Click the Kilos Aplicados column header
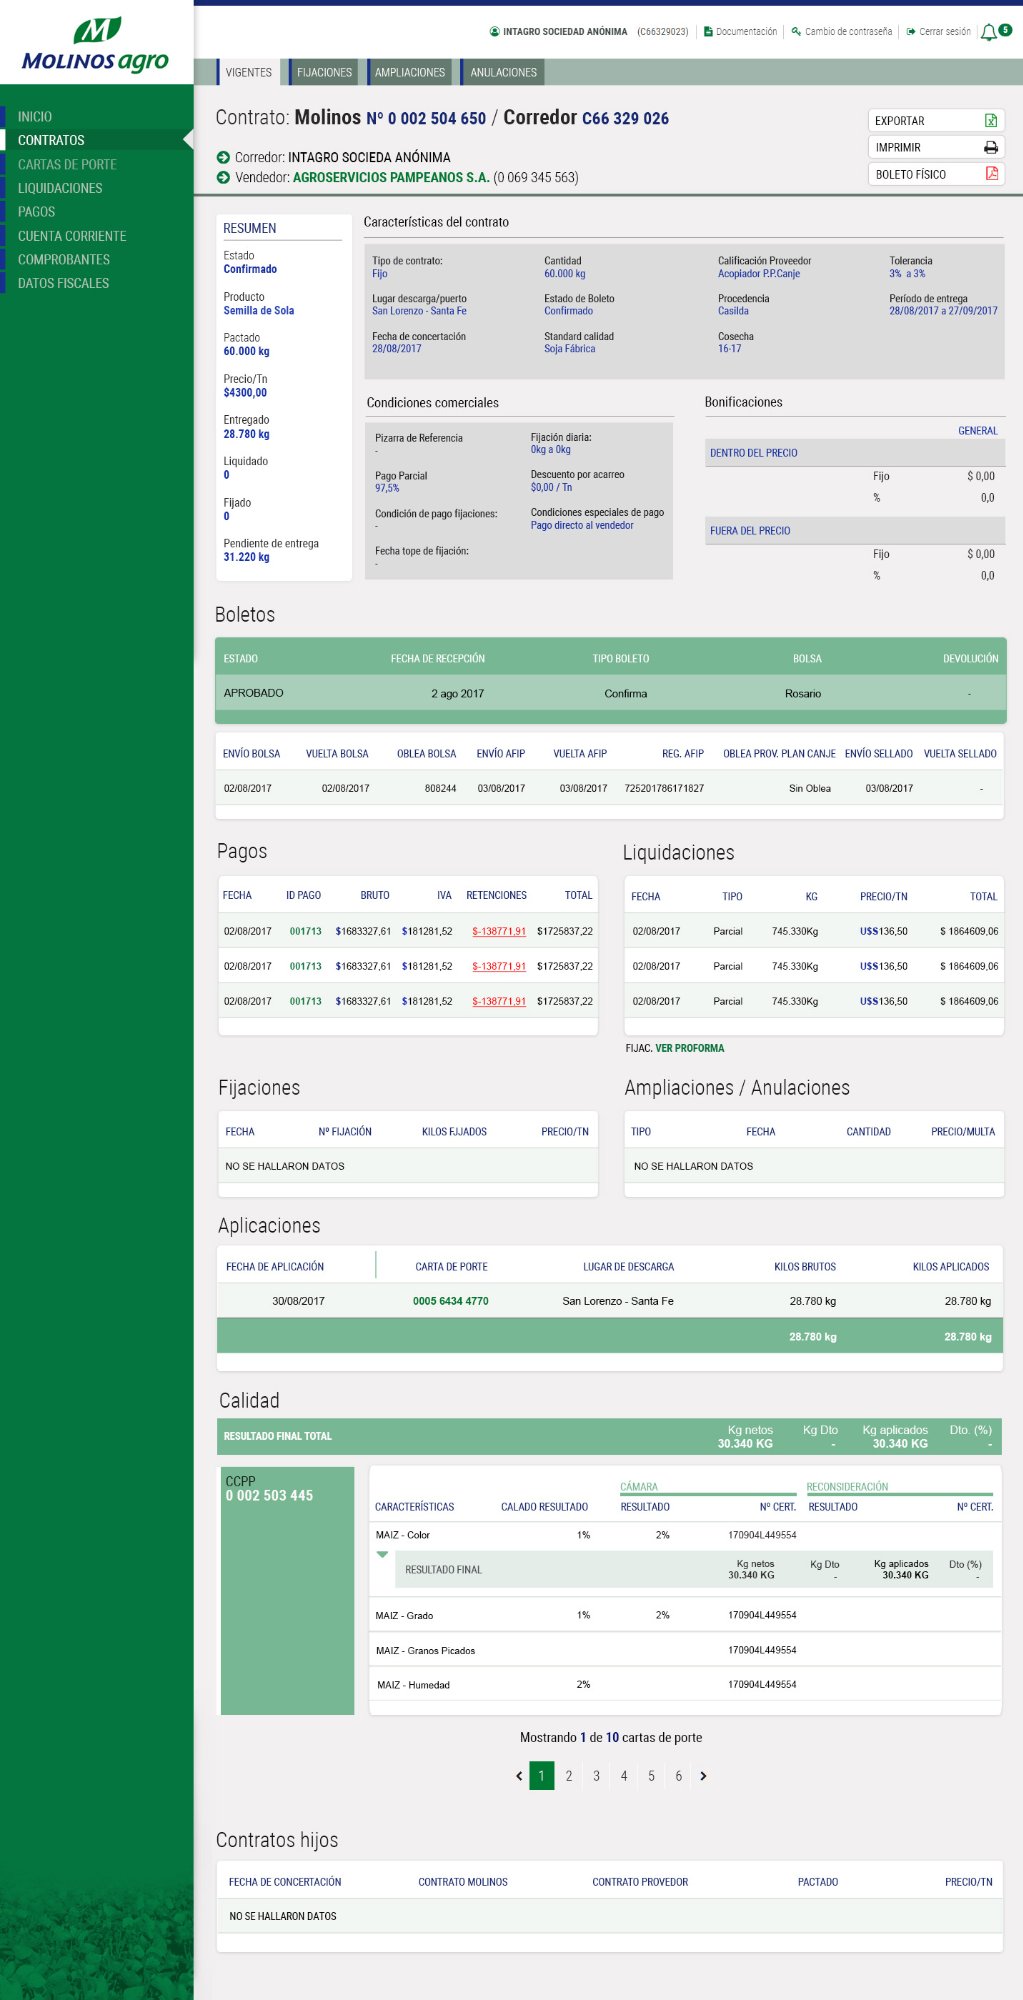This screenshot has width=1023, height=2000. [951, 1267]
